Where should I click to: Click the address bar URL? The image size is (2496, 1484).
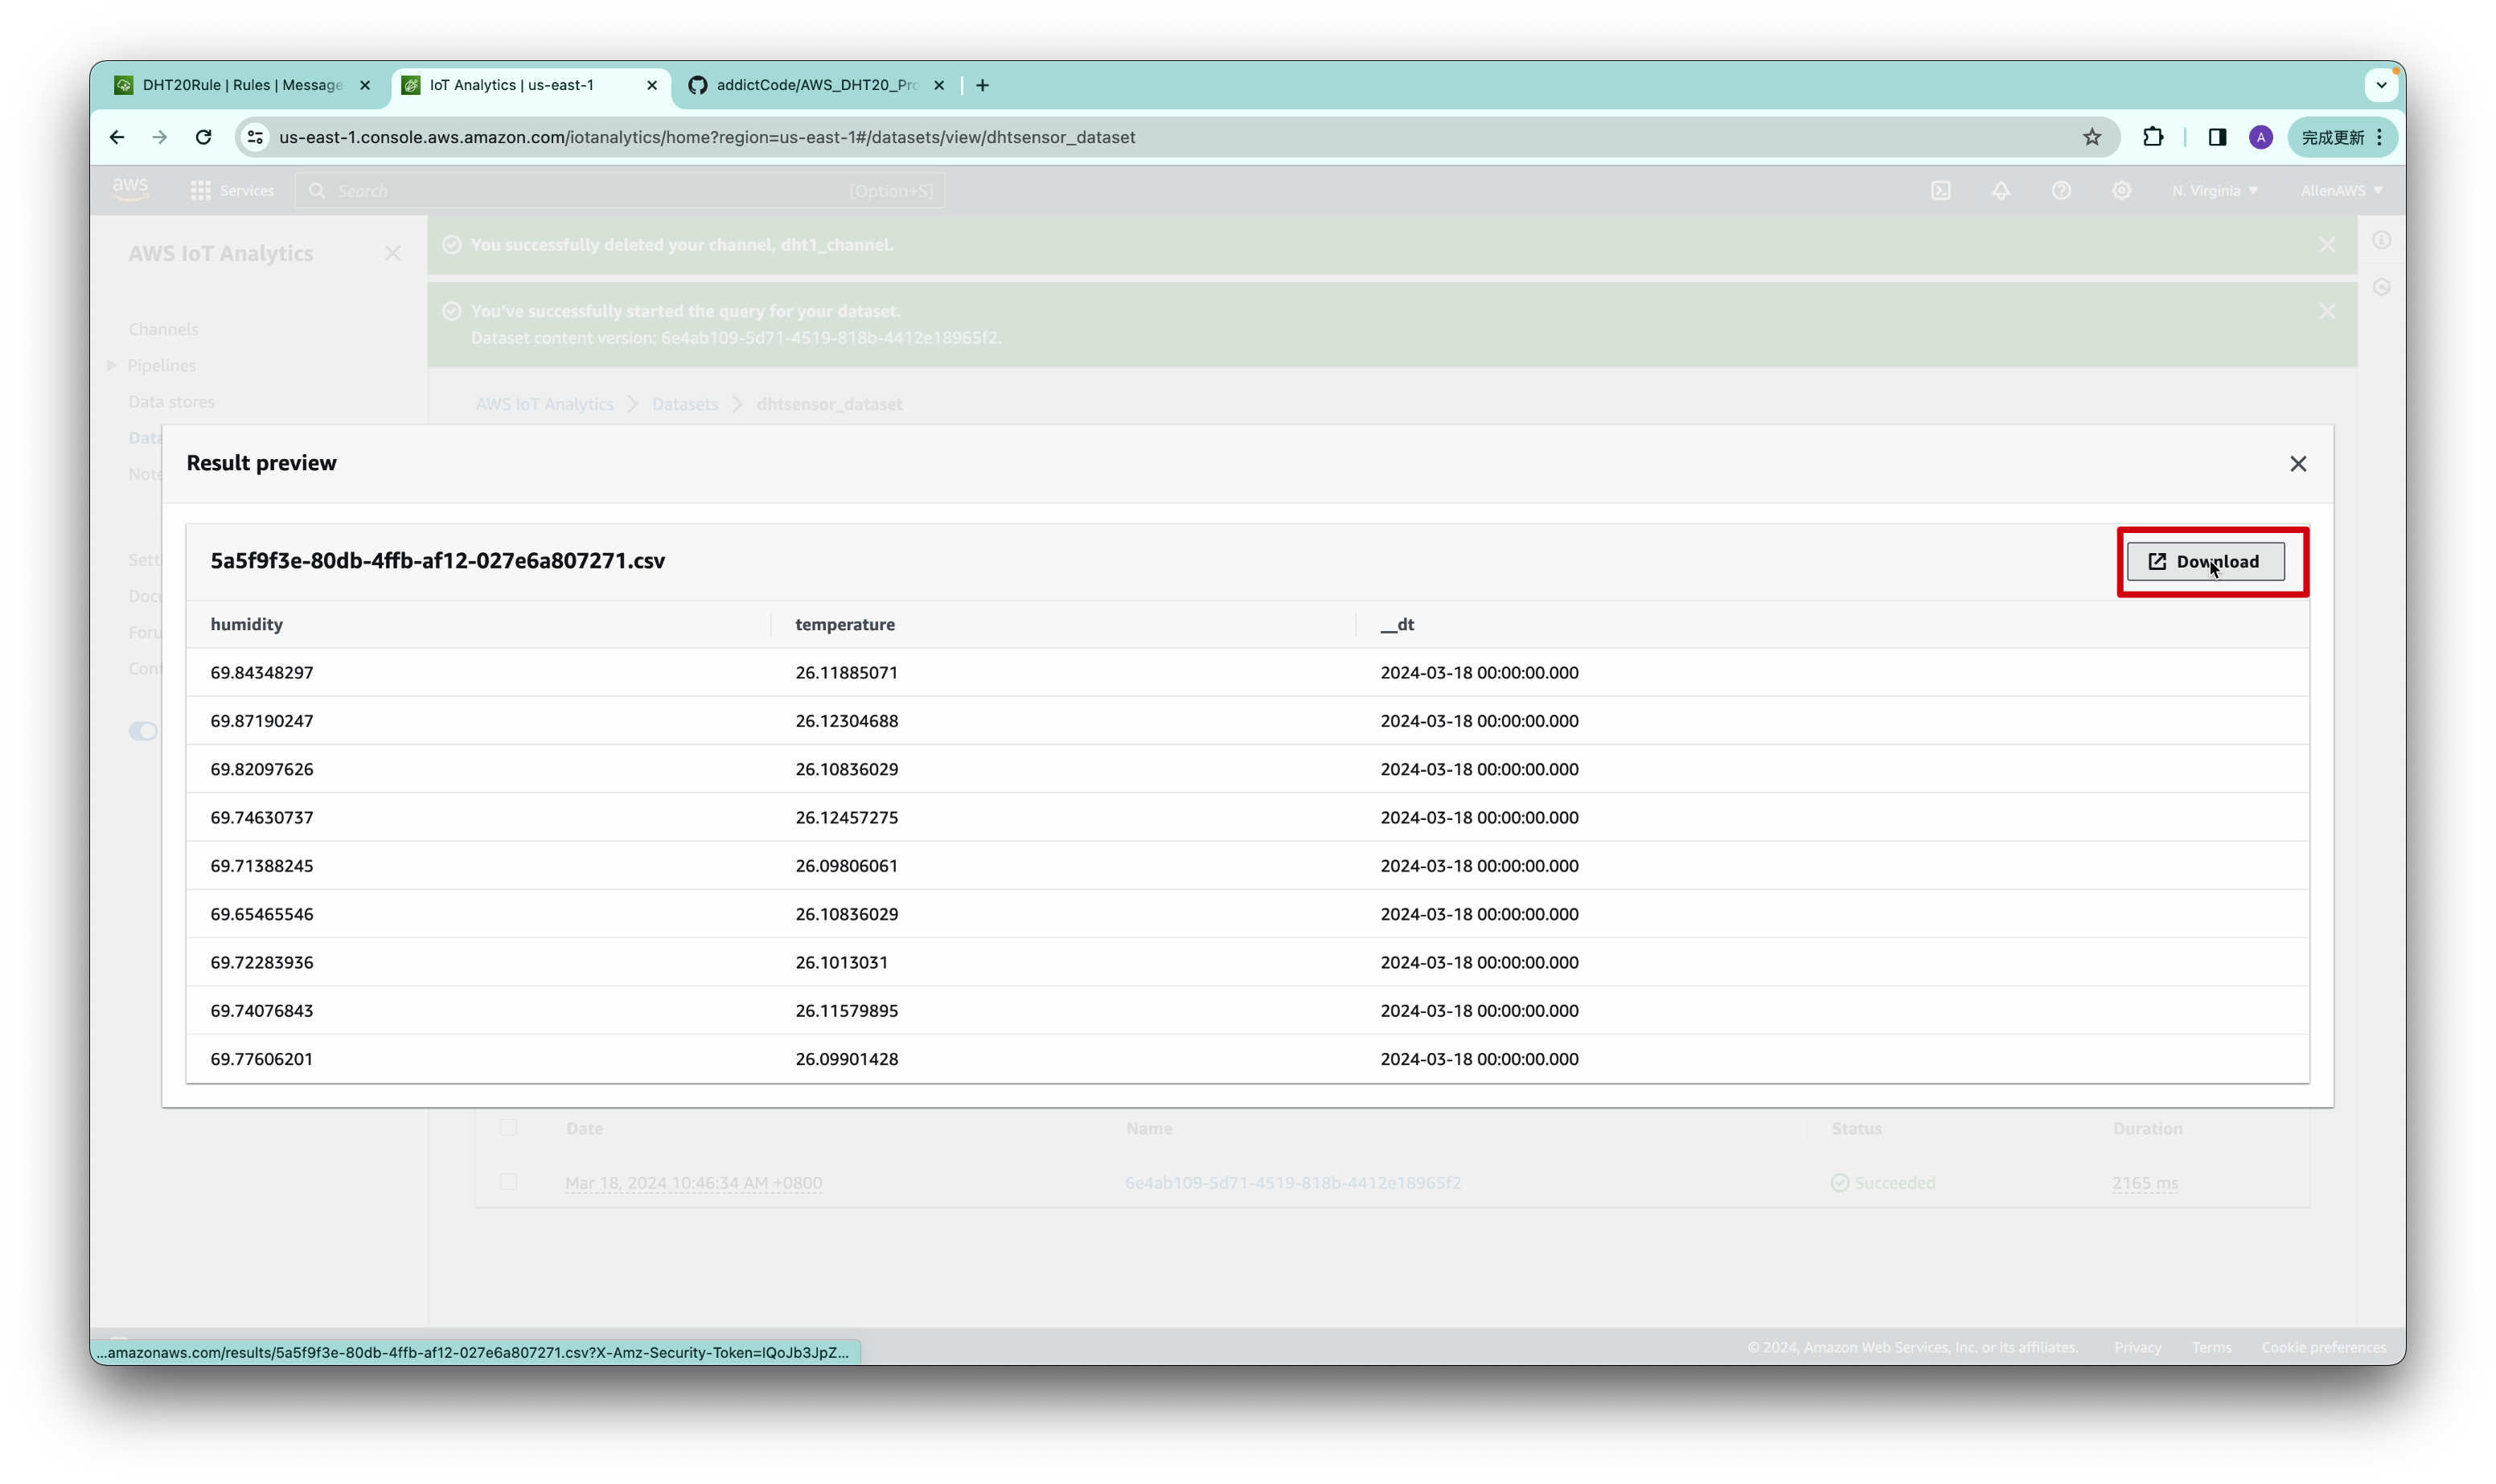tap(707, 137)
